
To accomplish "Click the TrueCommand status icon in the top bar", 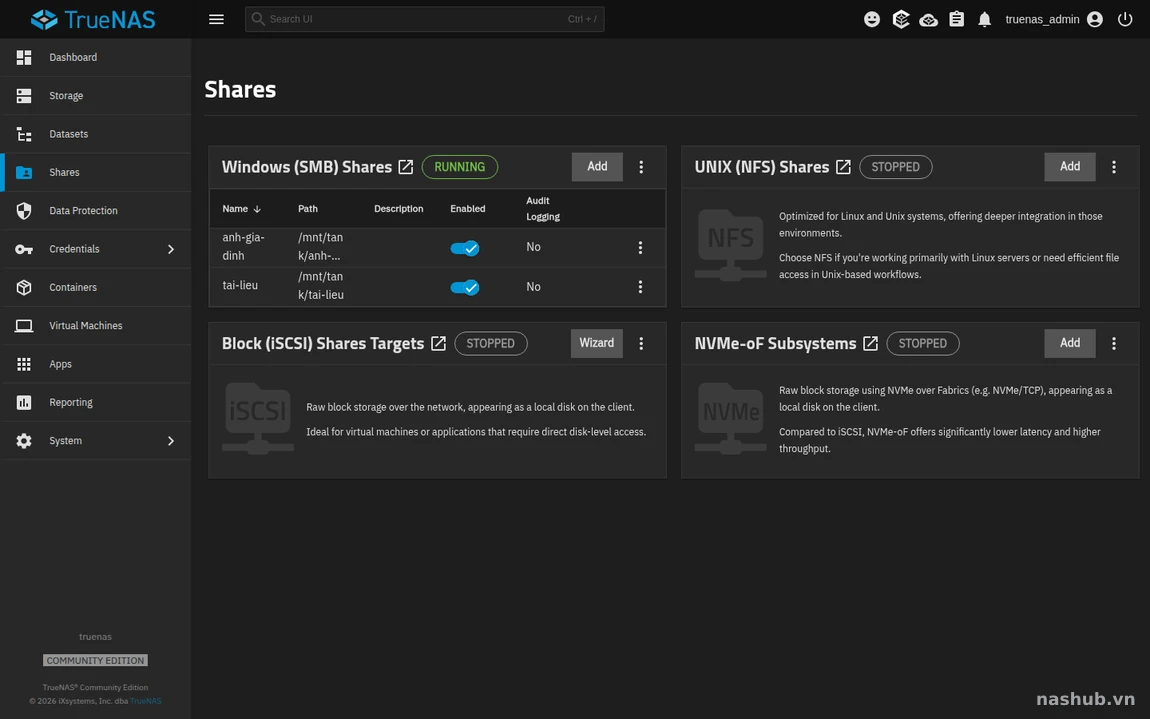I will 901,19.
